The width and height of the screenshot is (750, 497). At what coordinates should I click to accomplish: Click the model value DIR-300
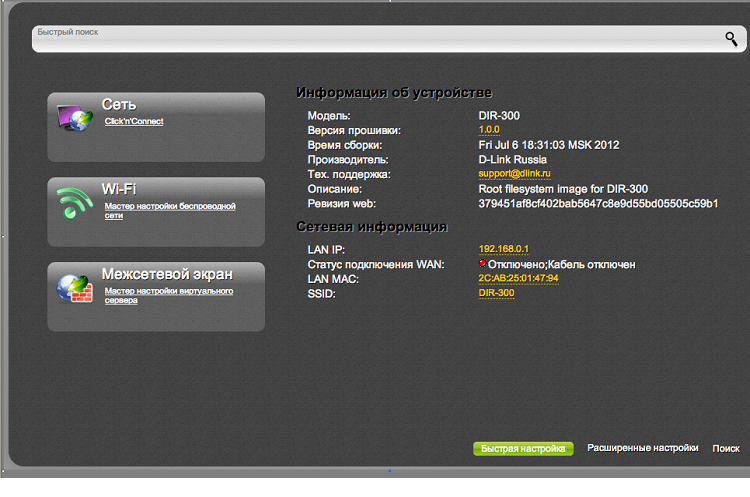(499, 116)
